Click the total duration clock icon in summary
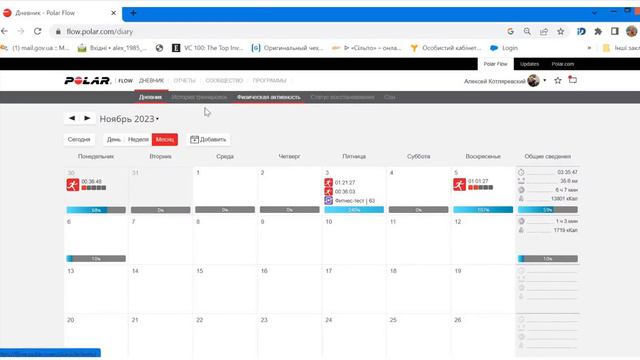Image resolution: width=640 pixels, height=360 pixels. 521,172
